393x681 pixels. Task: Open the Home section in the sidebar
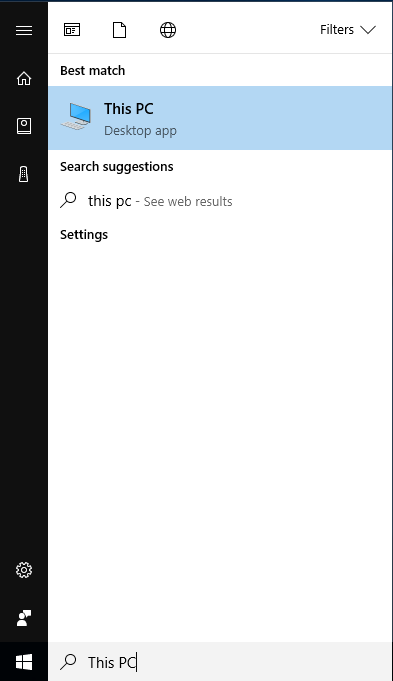pos(24,78)
